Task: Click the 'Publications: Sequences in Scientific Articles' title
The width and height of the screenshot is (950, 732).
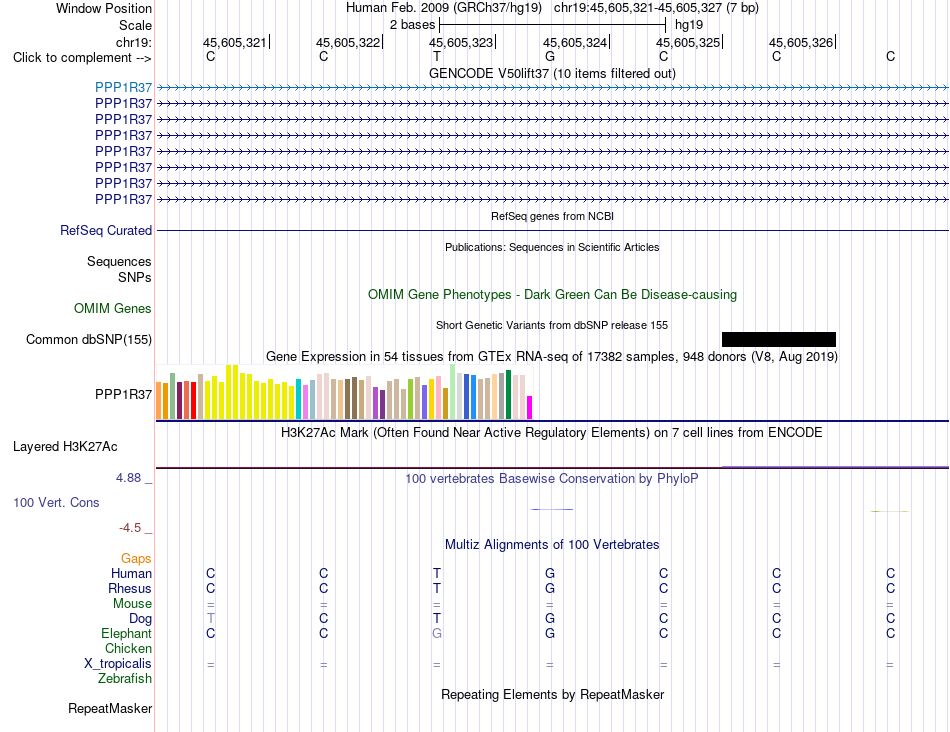Action: pyautogui.click(x=553, y=247)
